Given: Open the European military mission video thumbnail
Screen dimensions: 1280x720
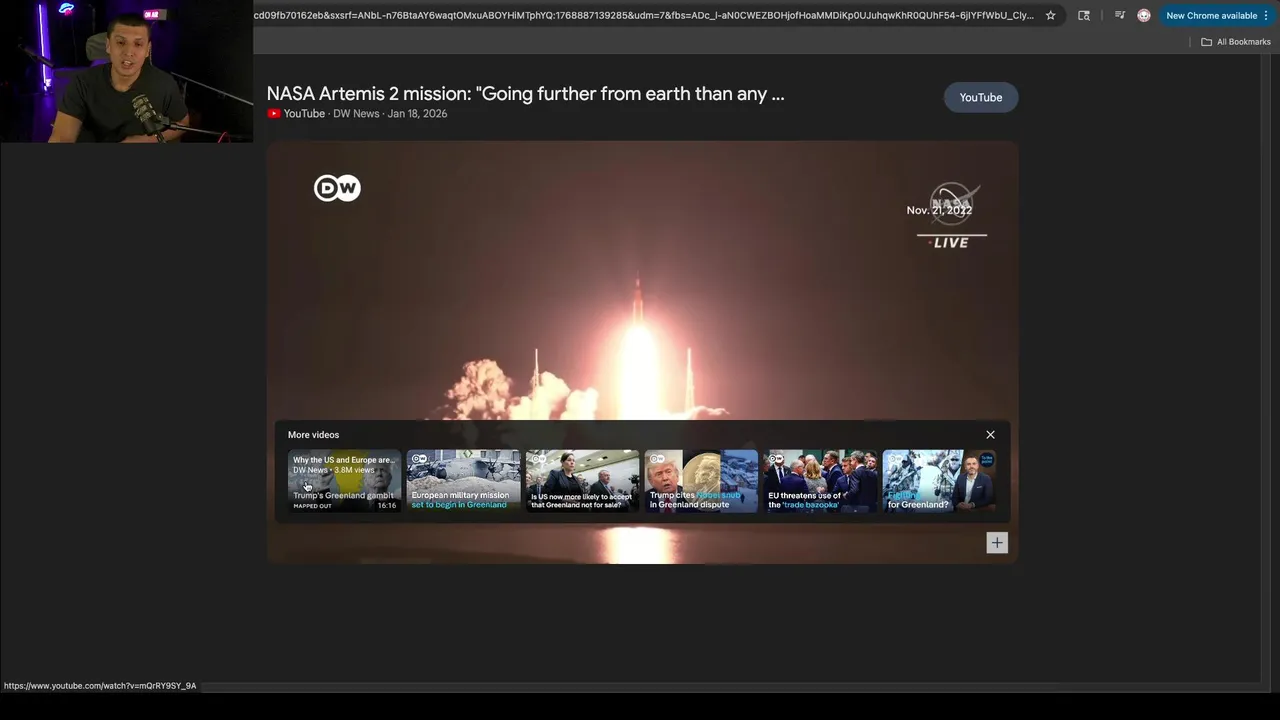Looking at the screenshot, I should coord(463,481).
